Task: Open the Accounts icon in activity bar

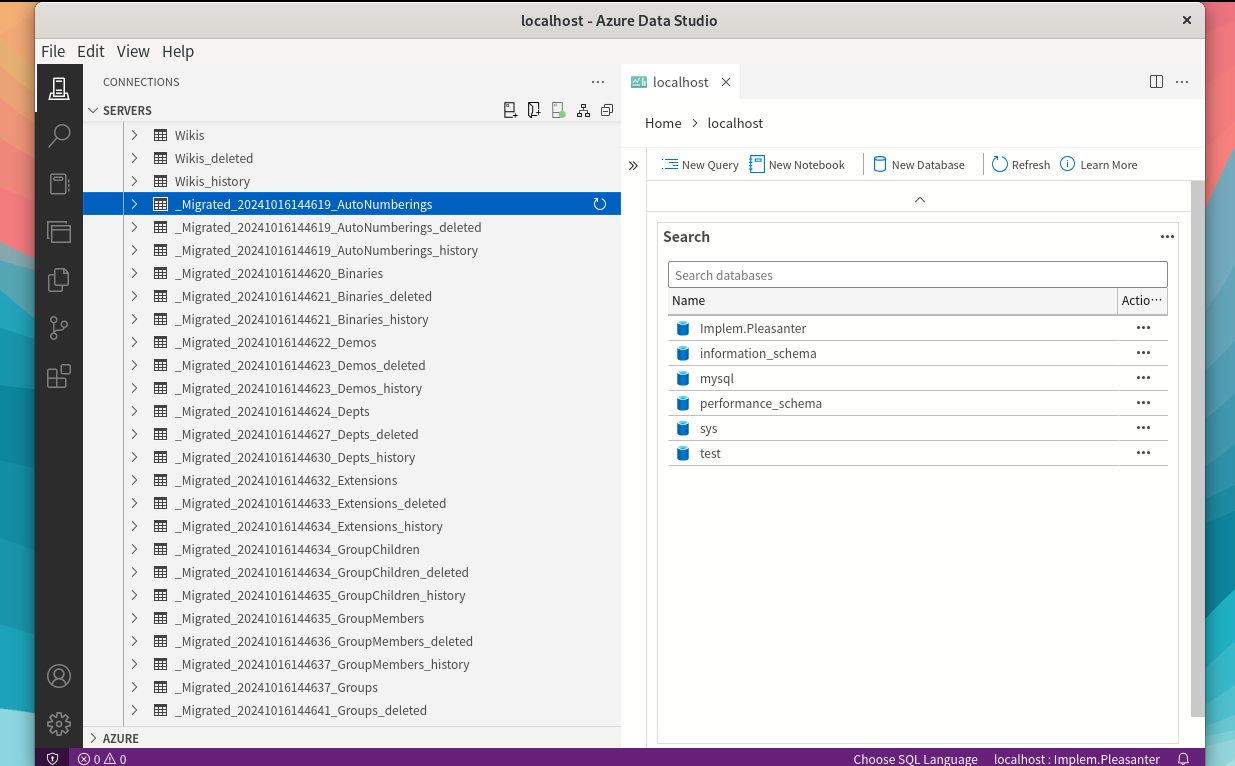Action: tap(59, 676)
